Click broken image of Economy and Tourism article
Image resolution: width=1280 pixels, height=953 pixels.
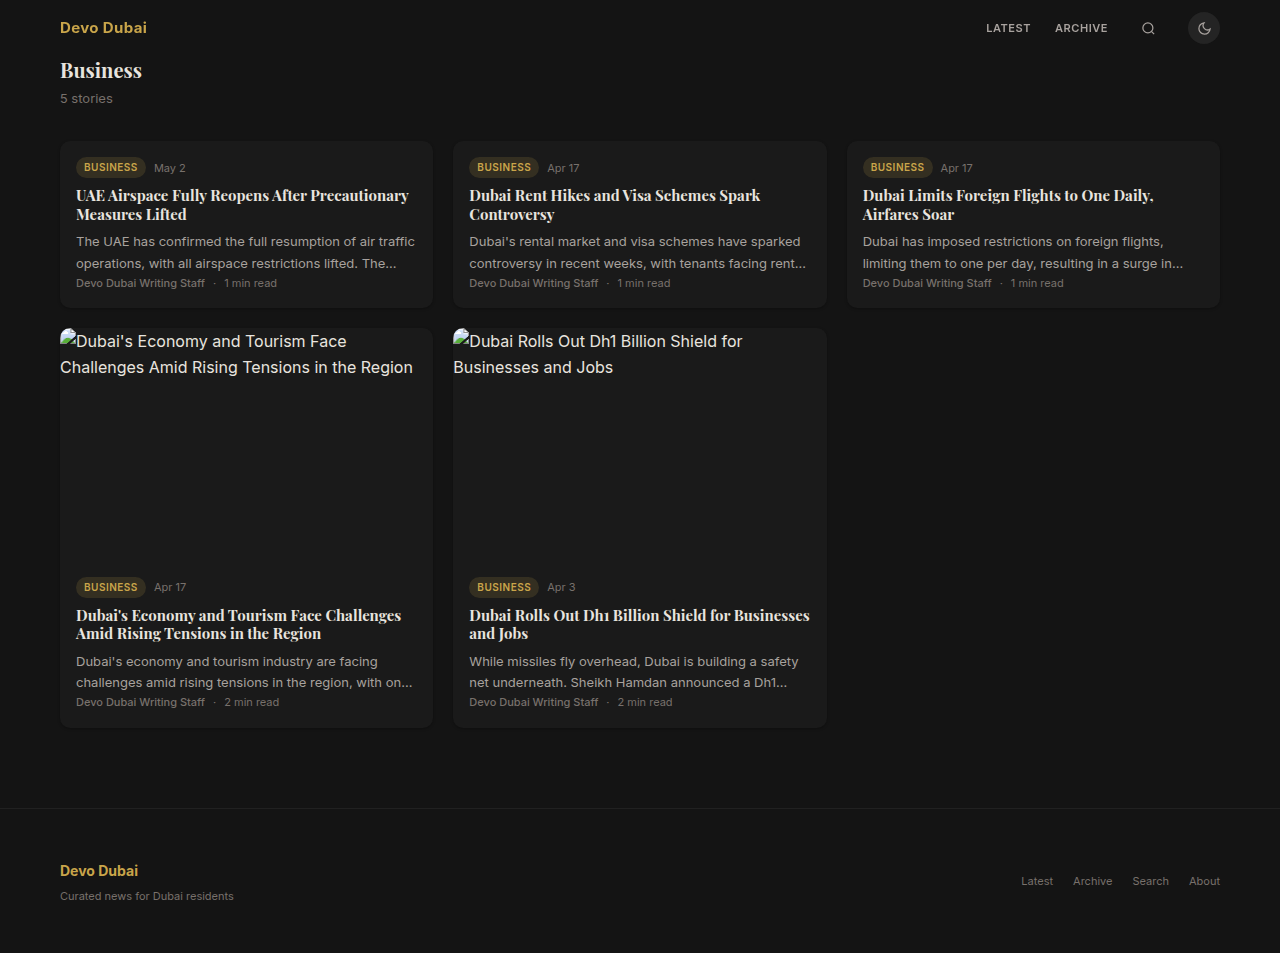[x=246, y=445]
